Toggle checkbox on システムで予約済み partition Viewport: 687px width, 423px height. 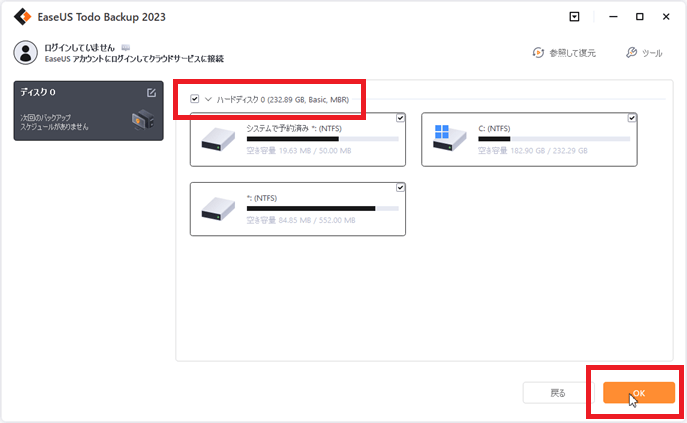(x=400, y=119)
